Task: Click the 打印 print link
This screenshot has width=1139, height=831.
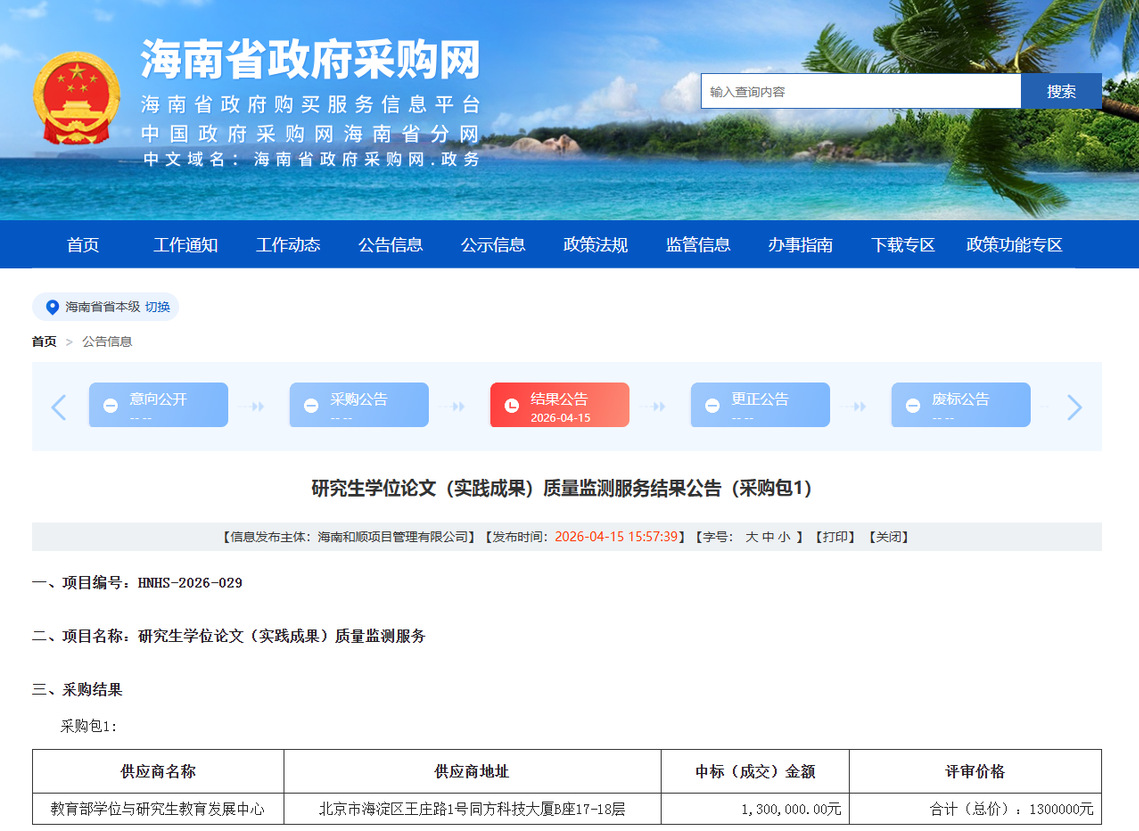Action: point(837,537)
